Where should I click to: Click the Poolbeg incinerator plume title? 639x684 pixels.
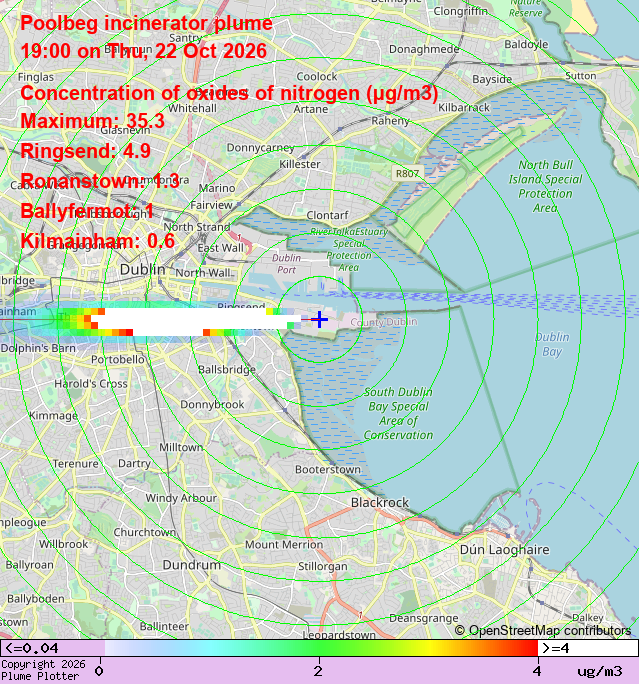click(147, 23)
